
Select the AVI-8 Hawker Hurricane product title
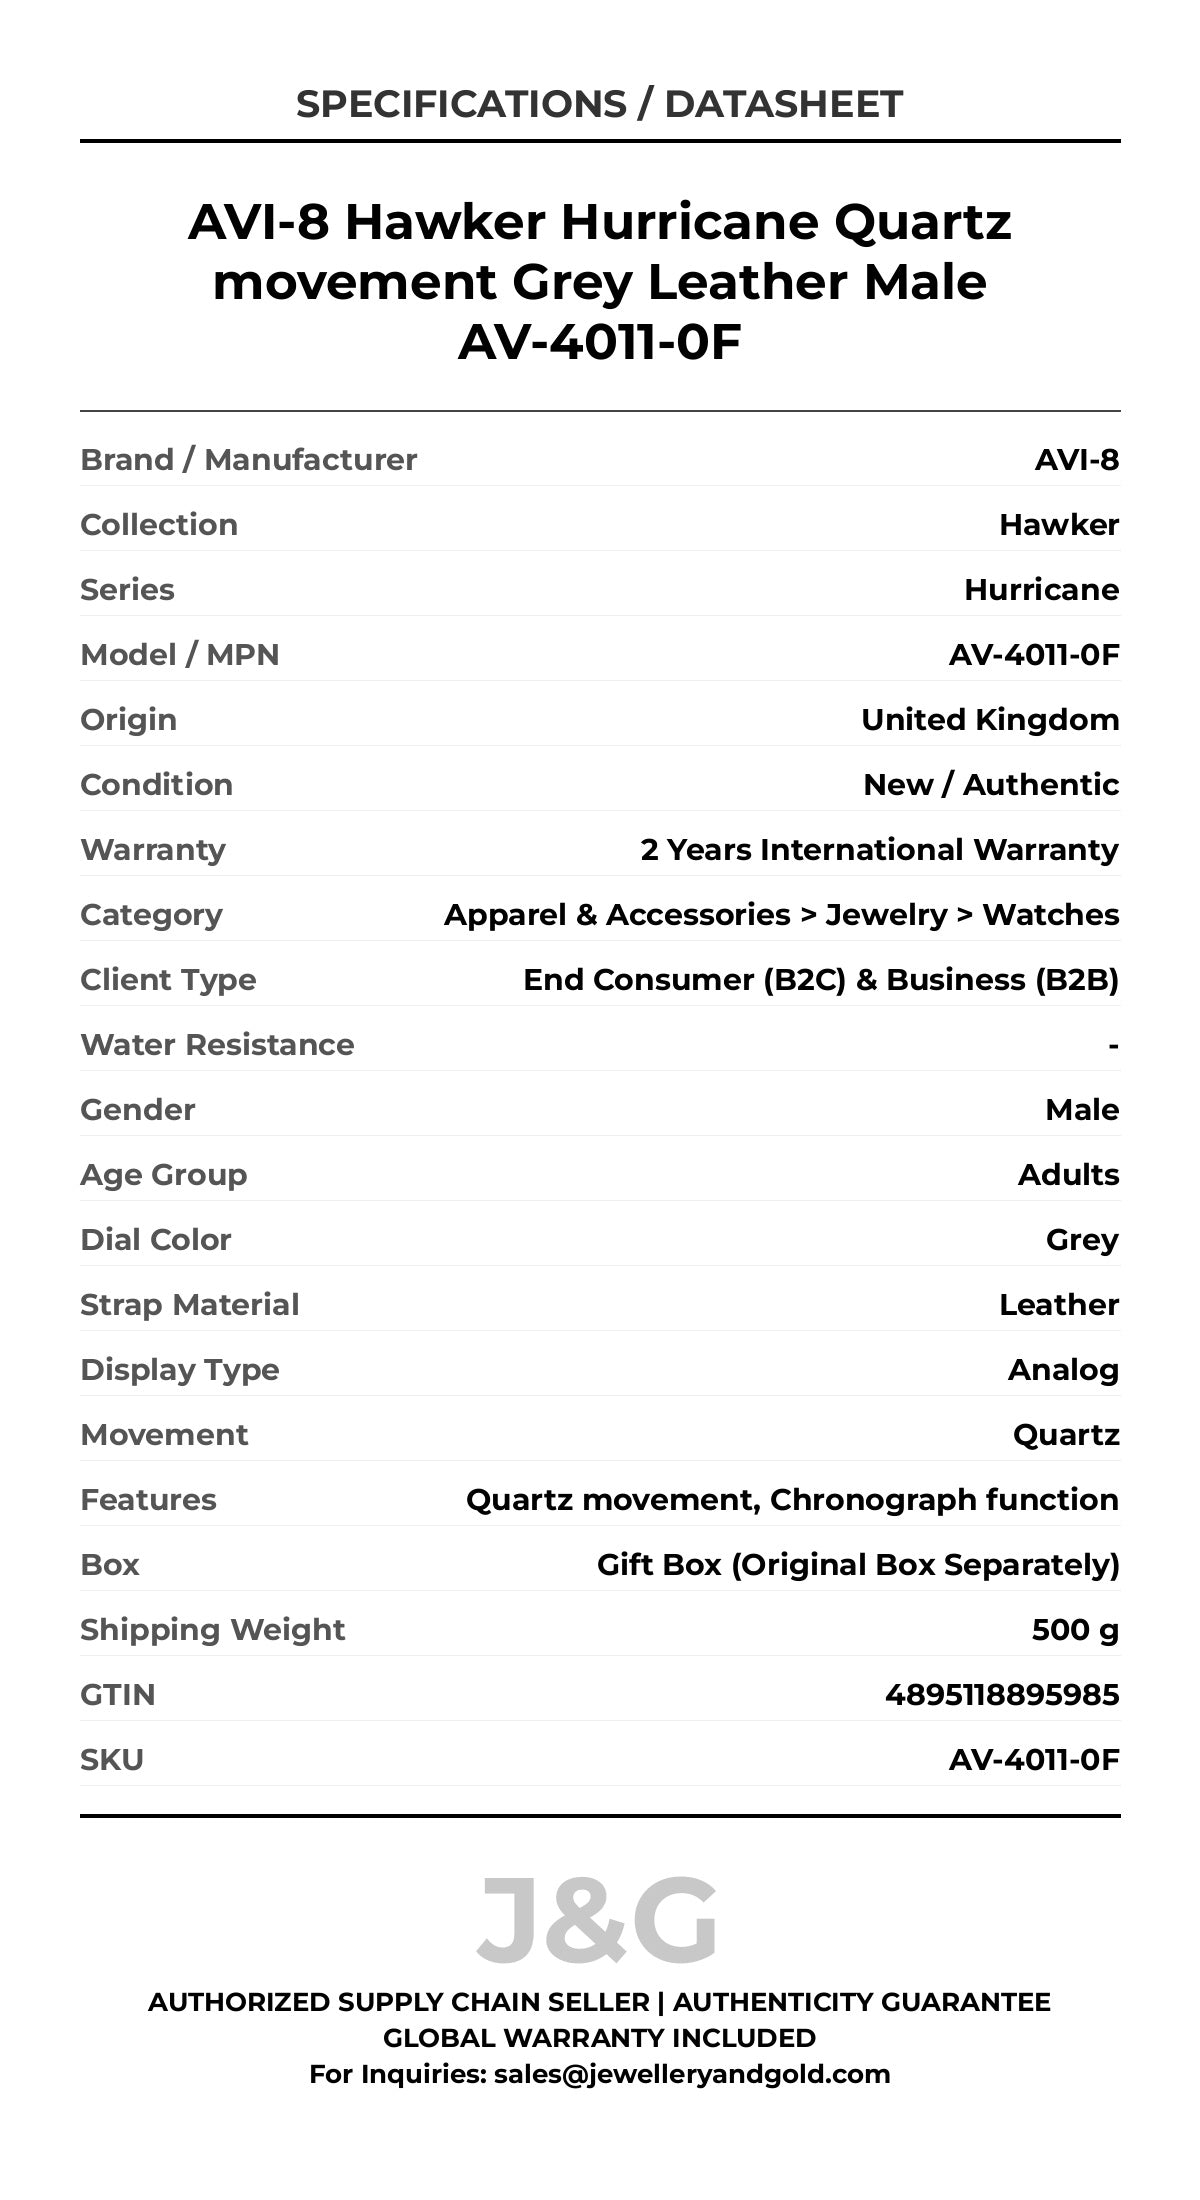(x=599, y=281)
